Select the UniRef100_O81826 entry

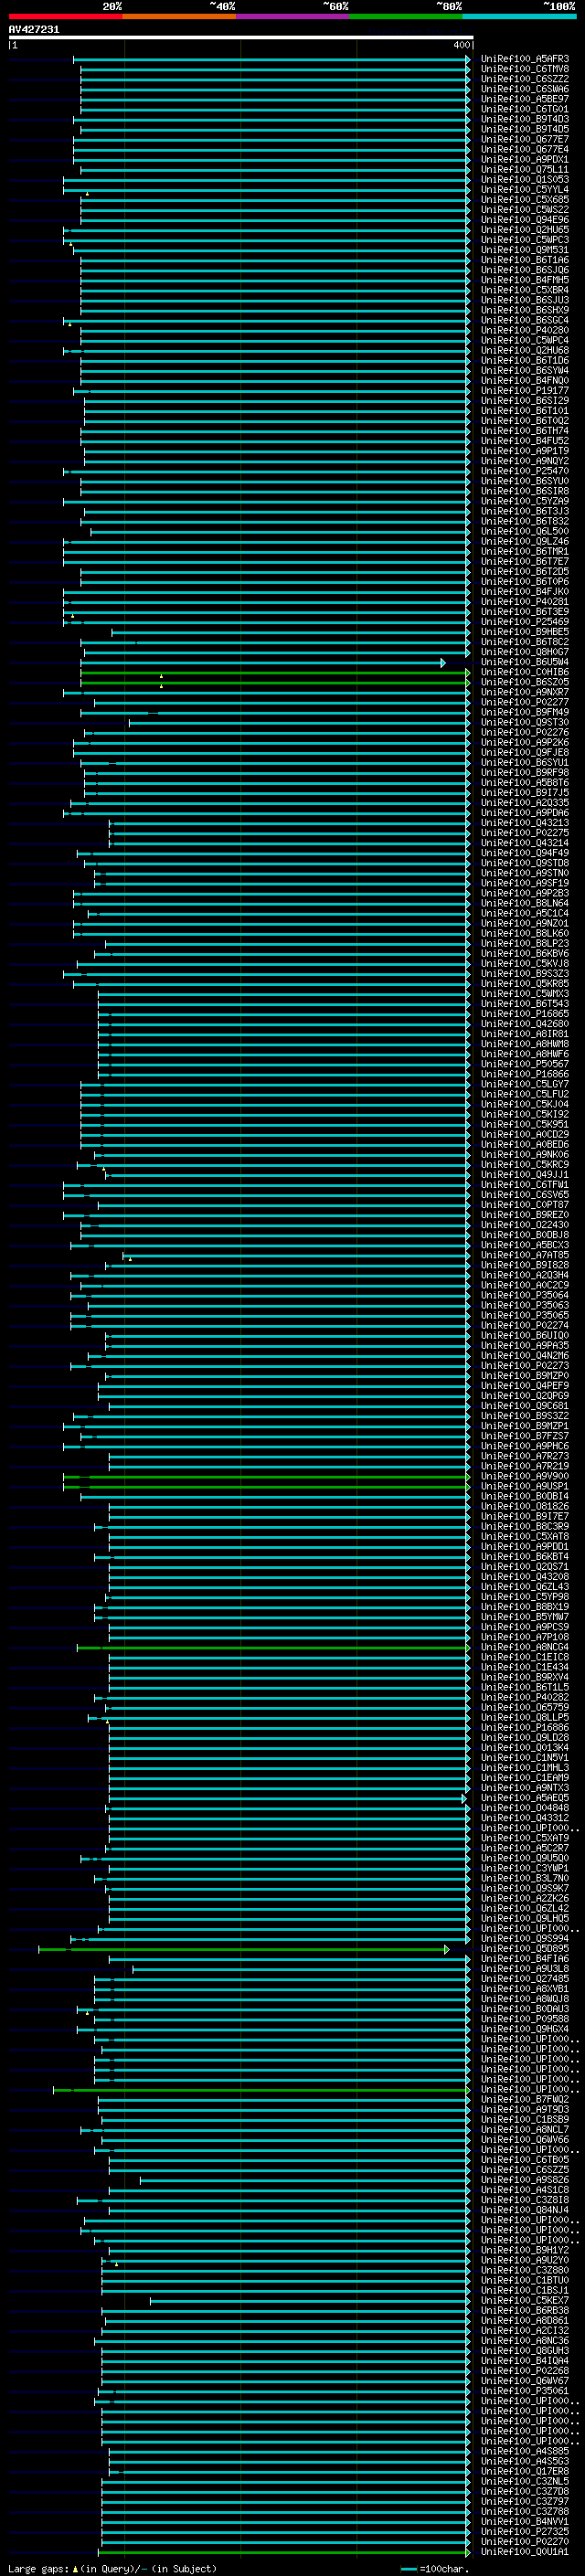click(524, 1506)
